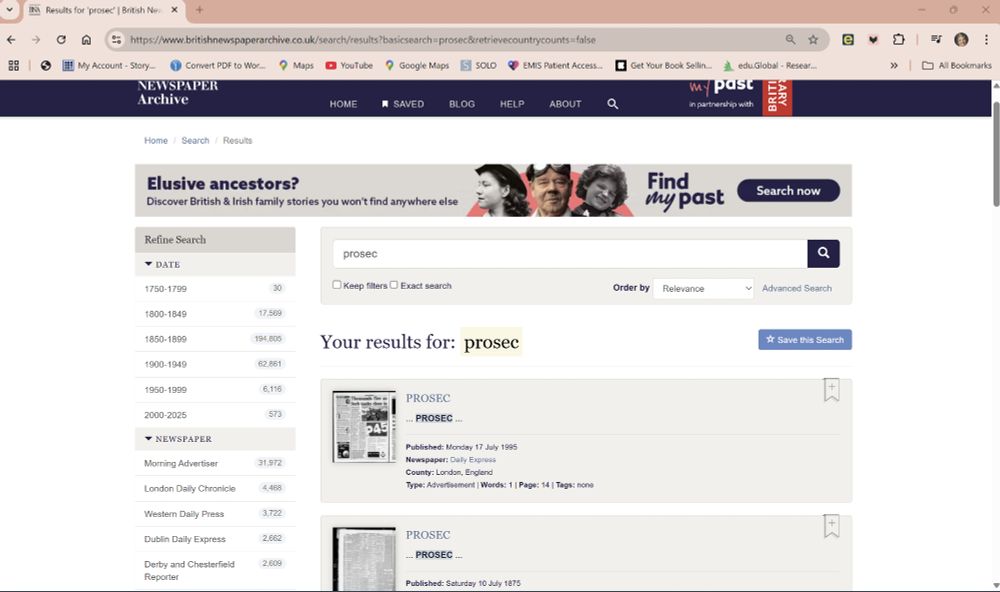
Task: Go back using browser back arrow
Action: click(11, 40)
